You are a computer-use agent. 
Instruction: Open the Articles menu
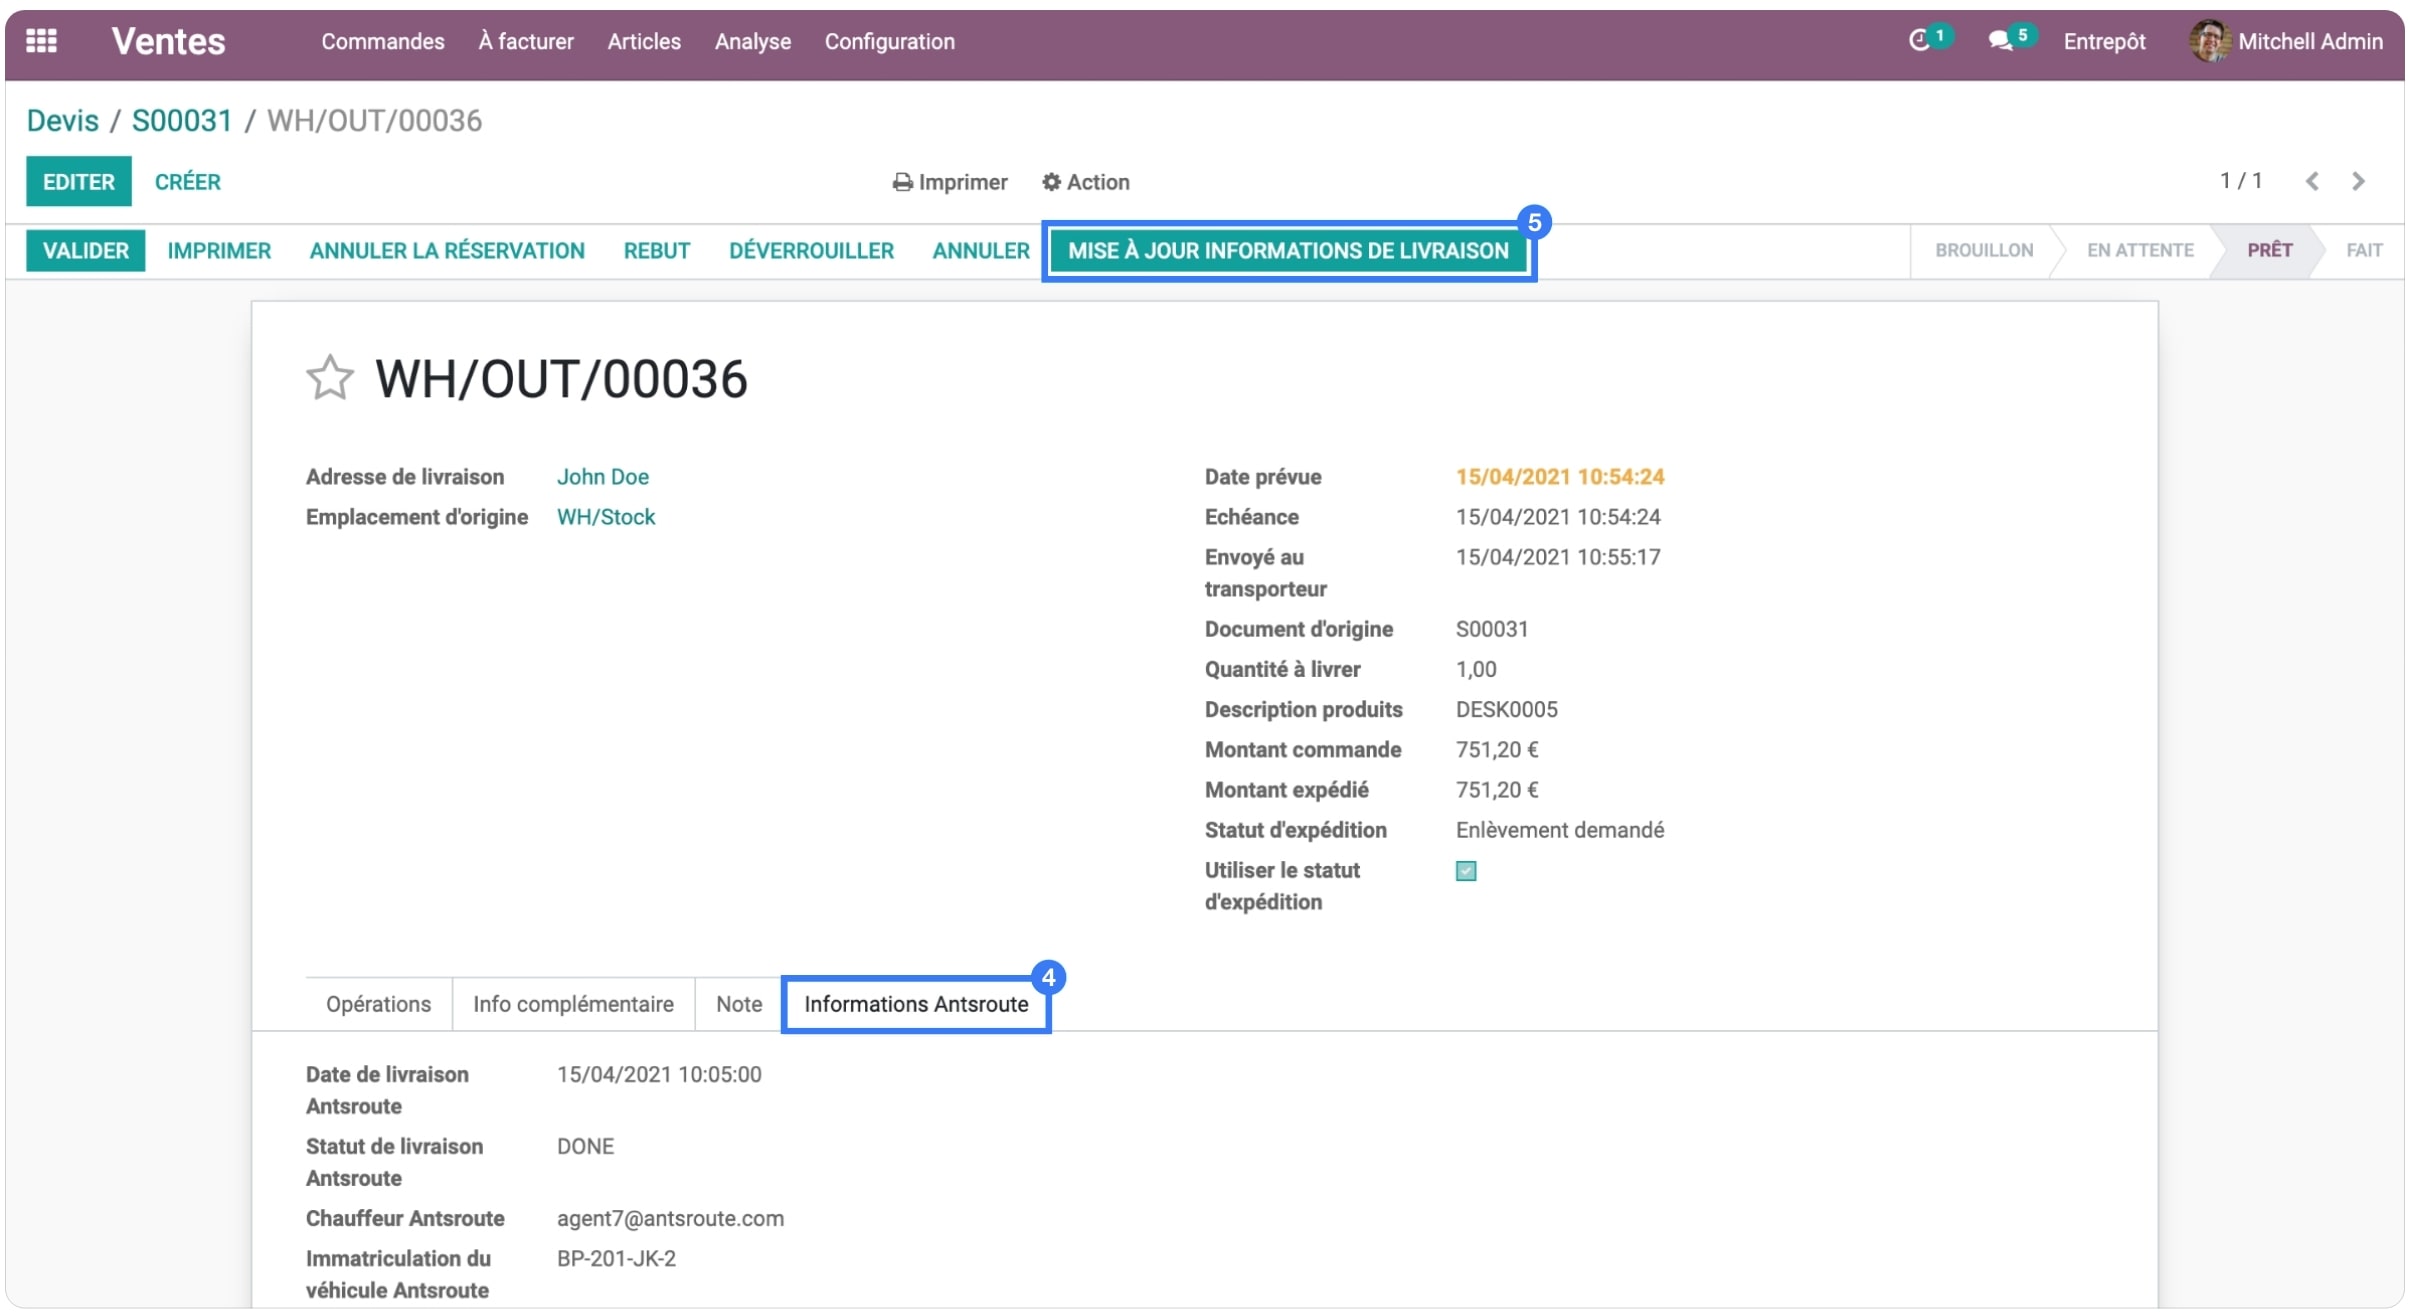pyautogui.click(x=644, y=41)
